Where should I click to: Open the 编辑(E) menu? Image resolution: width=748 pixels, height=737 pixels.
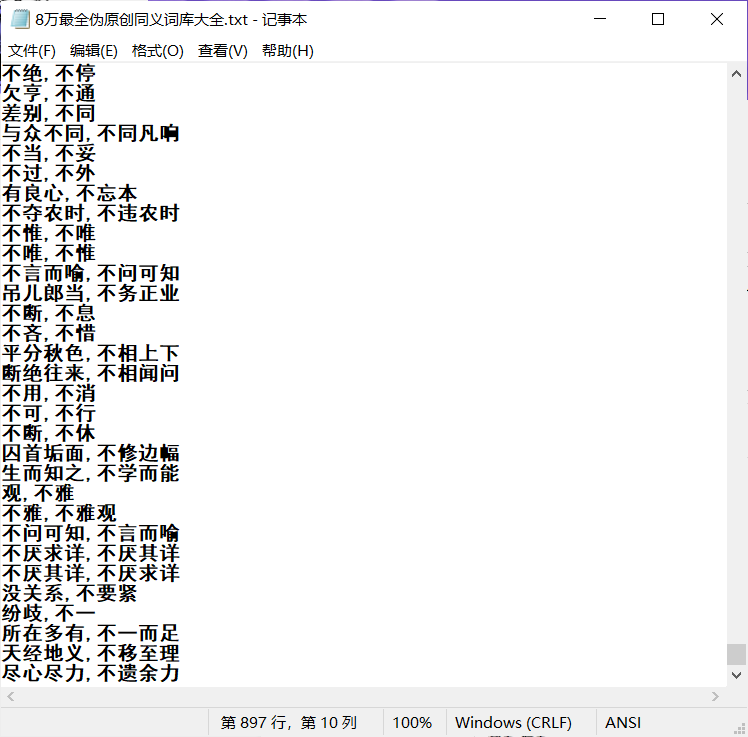point(93,51)
